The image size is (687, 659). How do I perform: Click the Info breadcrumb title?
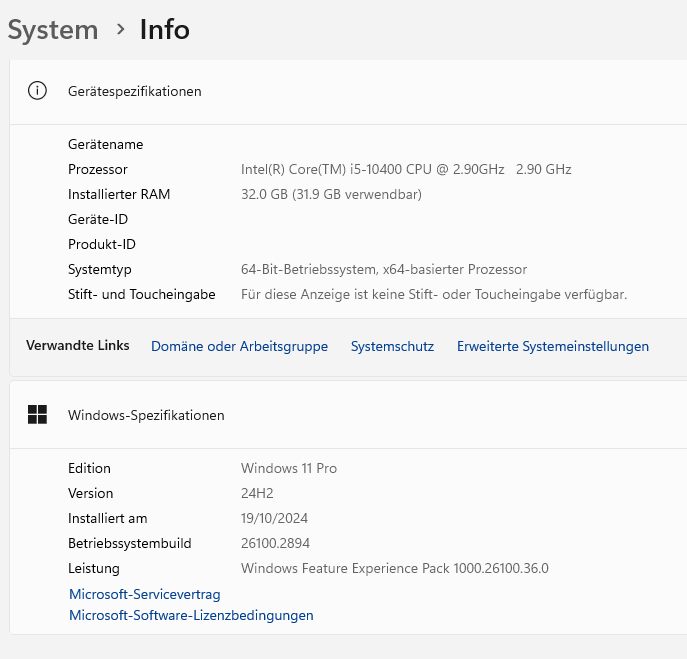pyautogui.click(x=165, y=30)
